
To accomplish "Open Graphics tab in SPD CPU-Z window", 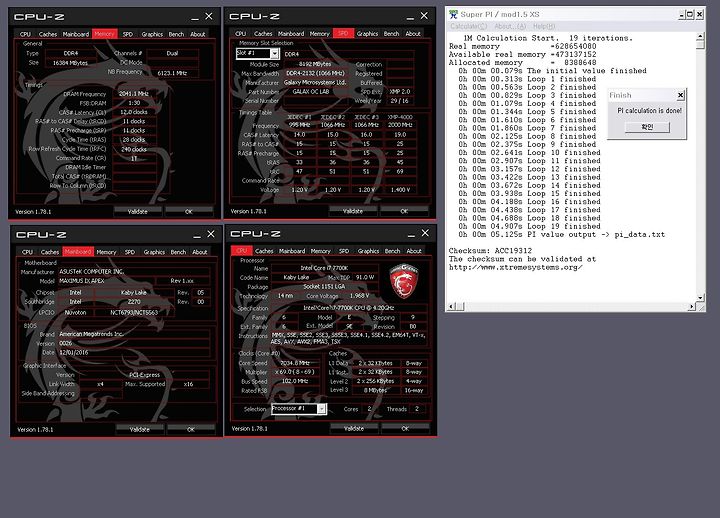I will click(x=367, y=34).
